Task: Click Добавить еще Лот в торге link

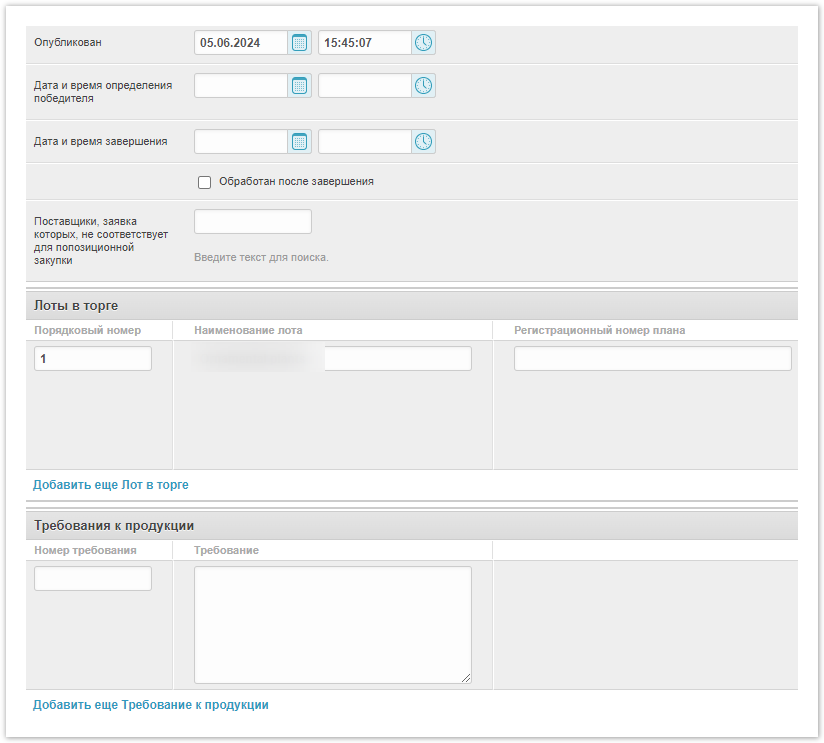Action: click(x=110, y=485)
